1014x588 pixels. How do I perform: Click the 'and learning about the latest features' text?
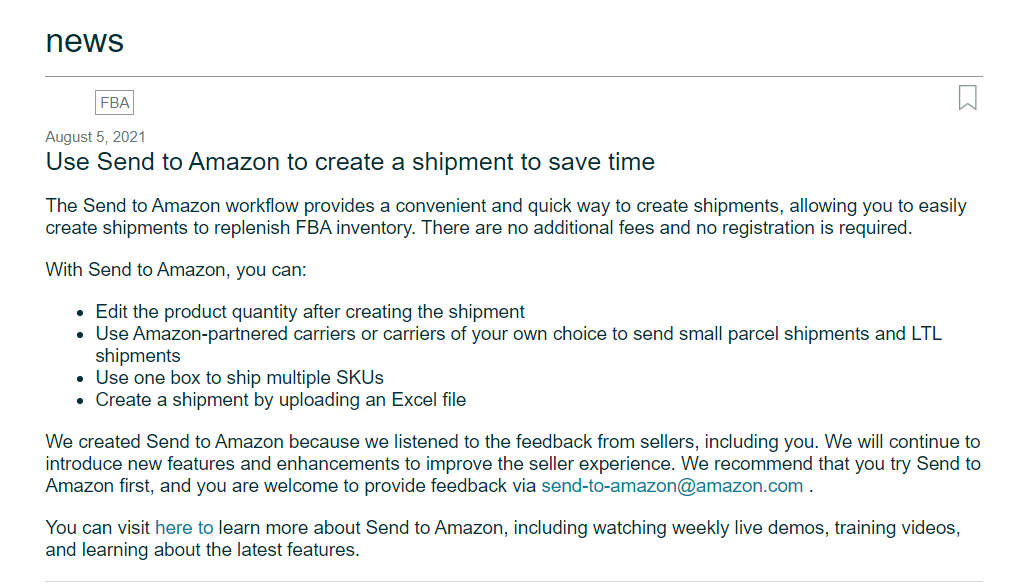point(202,550)
